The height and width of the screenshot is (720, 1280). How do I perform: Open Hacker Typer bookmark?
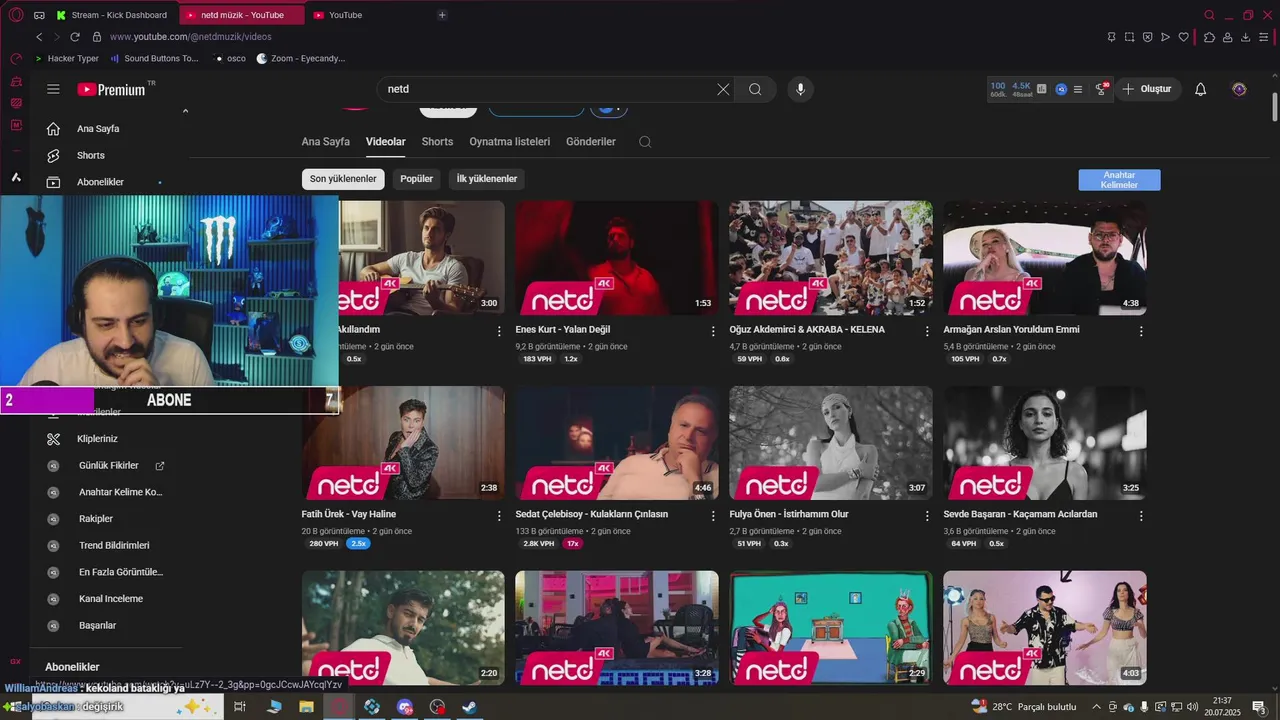66,59
